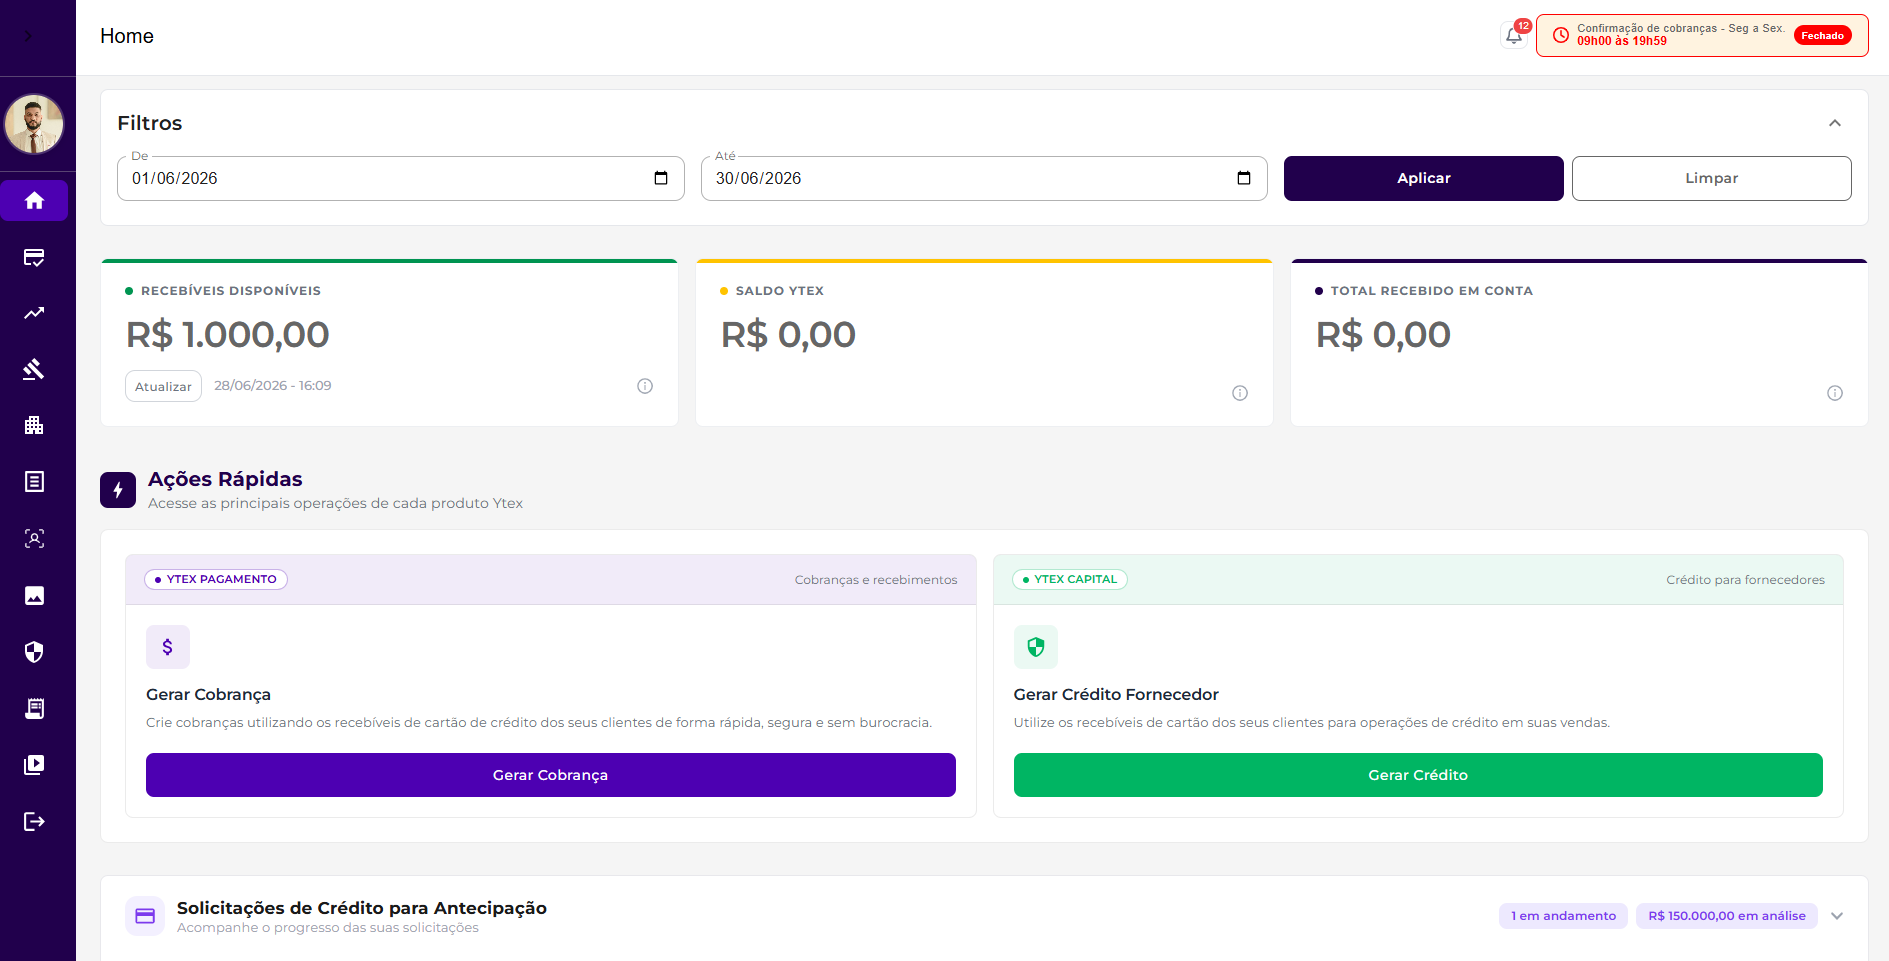Open the gavel sidebar icon
The image size is (1889, 961).
click(34, 369)
